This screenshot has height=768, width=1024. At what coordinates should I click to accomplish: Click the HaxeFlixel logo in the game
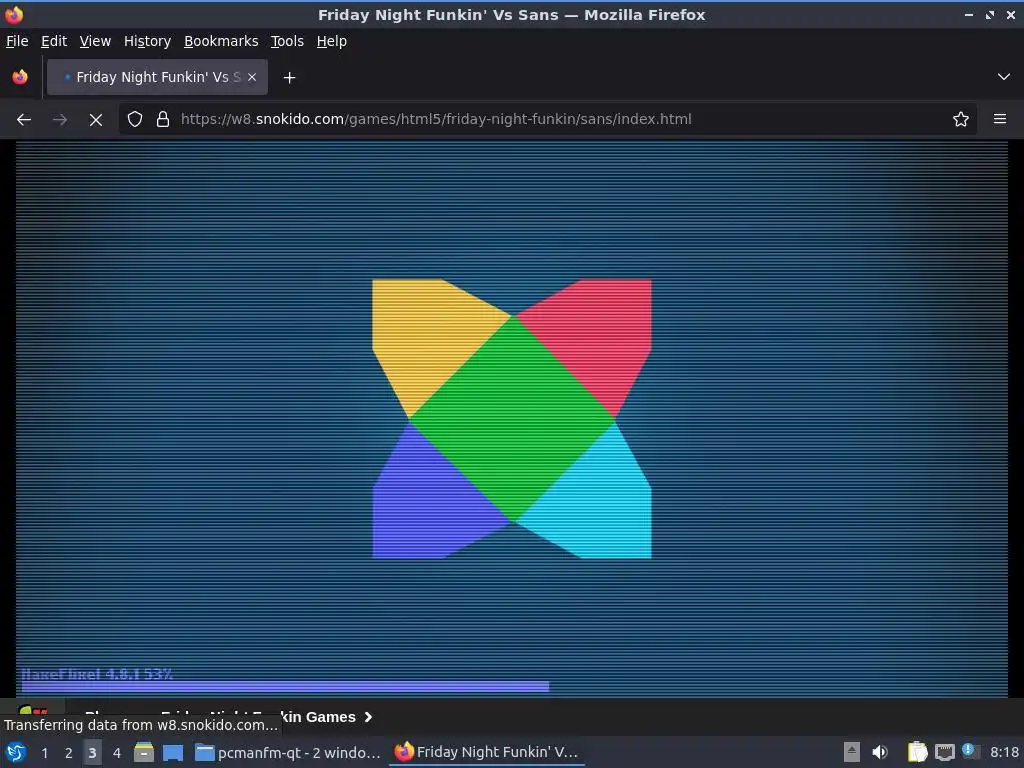pyautogui.click(x=511, y=419)
